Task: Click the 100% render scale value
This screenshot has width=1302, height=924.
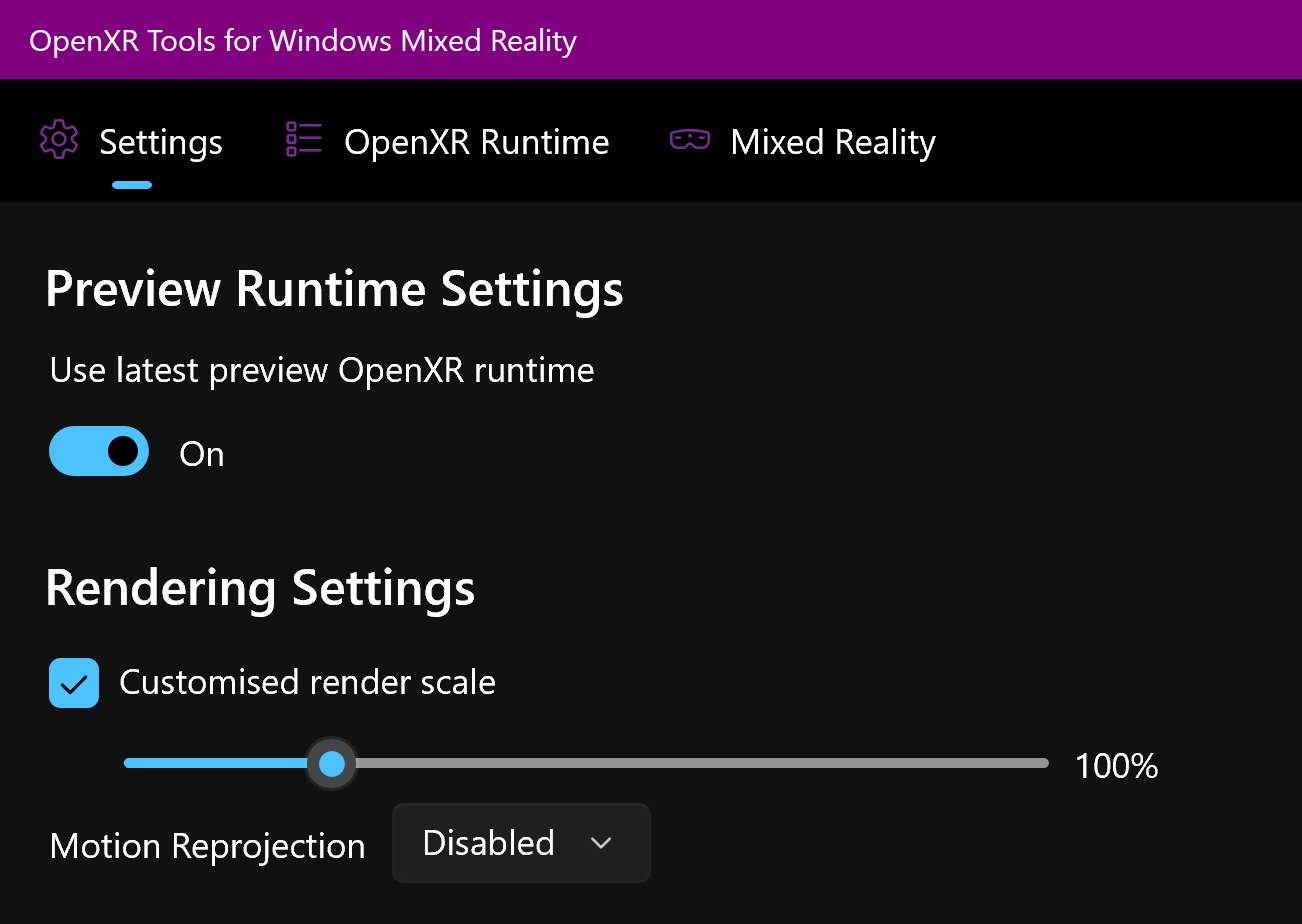Action: 1116,766
